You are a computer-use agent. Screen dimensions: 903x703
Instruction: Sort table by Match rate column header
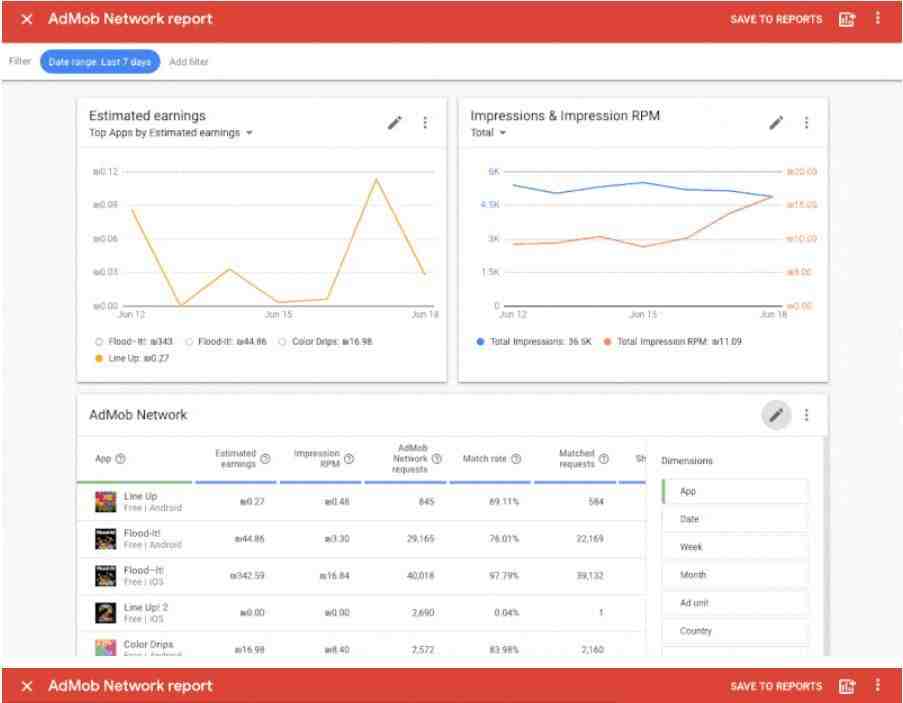[x=485, y=459]
